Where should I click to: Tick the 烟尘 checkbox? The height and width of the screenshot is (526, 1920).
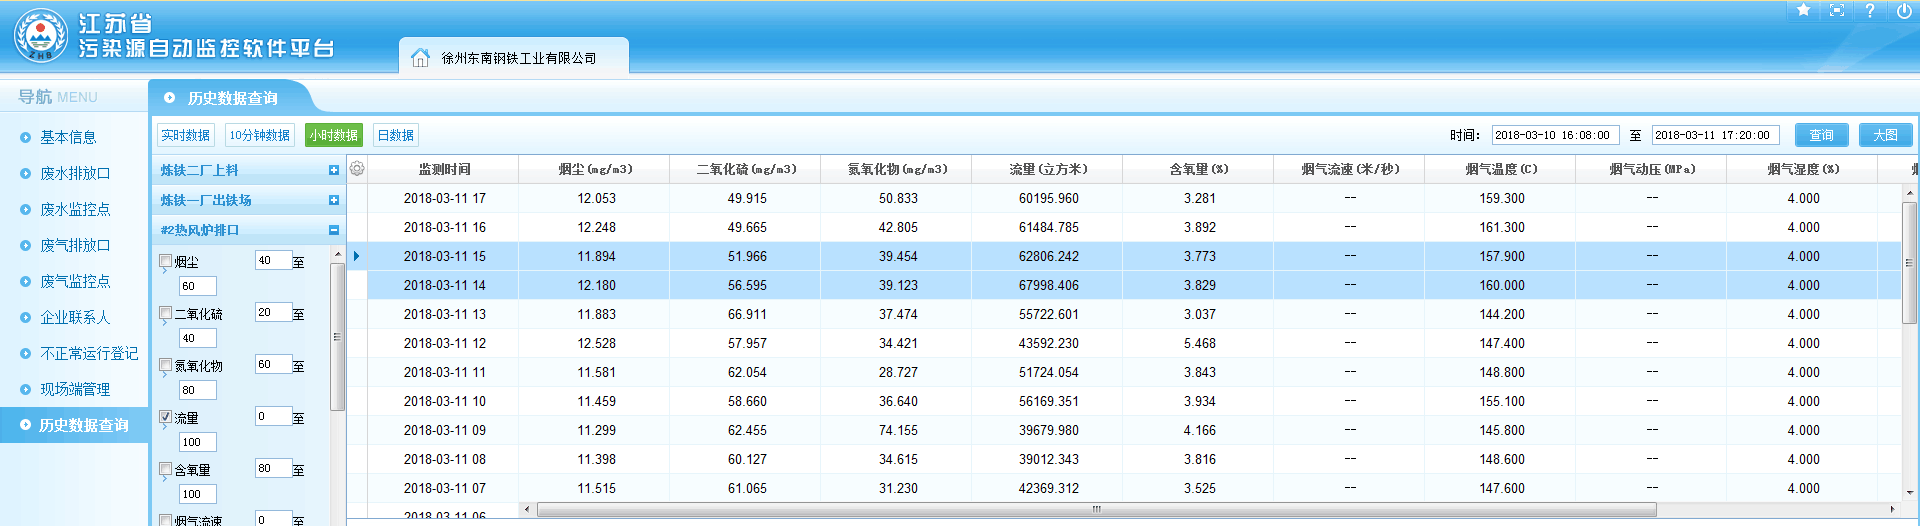(166, 261)
